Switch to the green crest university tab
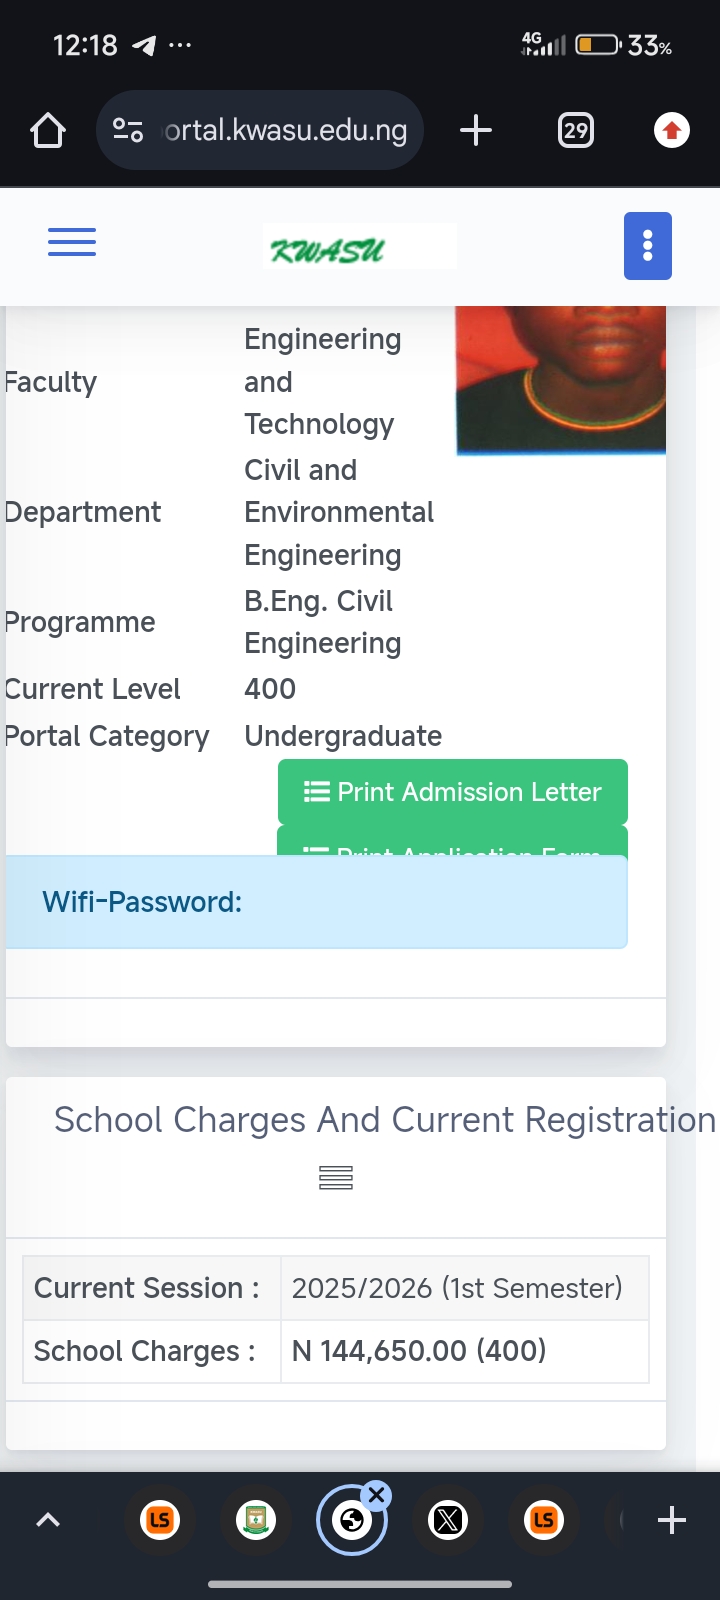The image size is (720, 1600). [x=256, y=1520]
